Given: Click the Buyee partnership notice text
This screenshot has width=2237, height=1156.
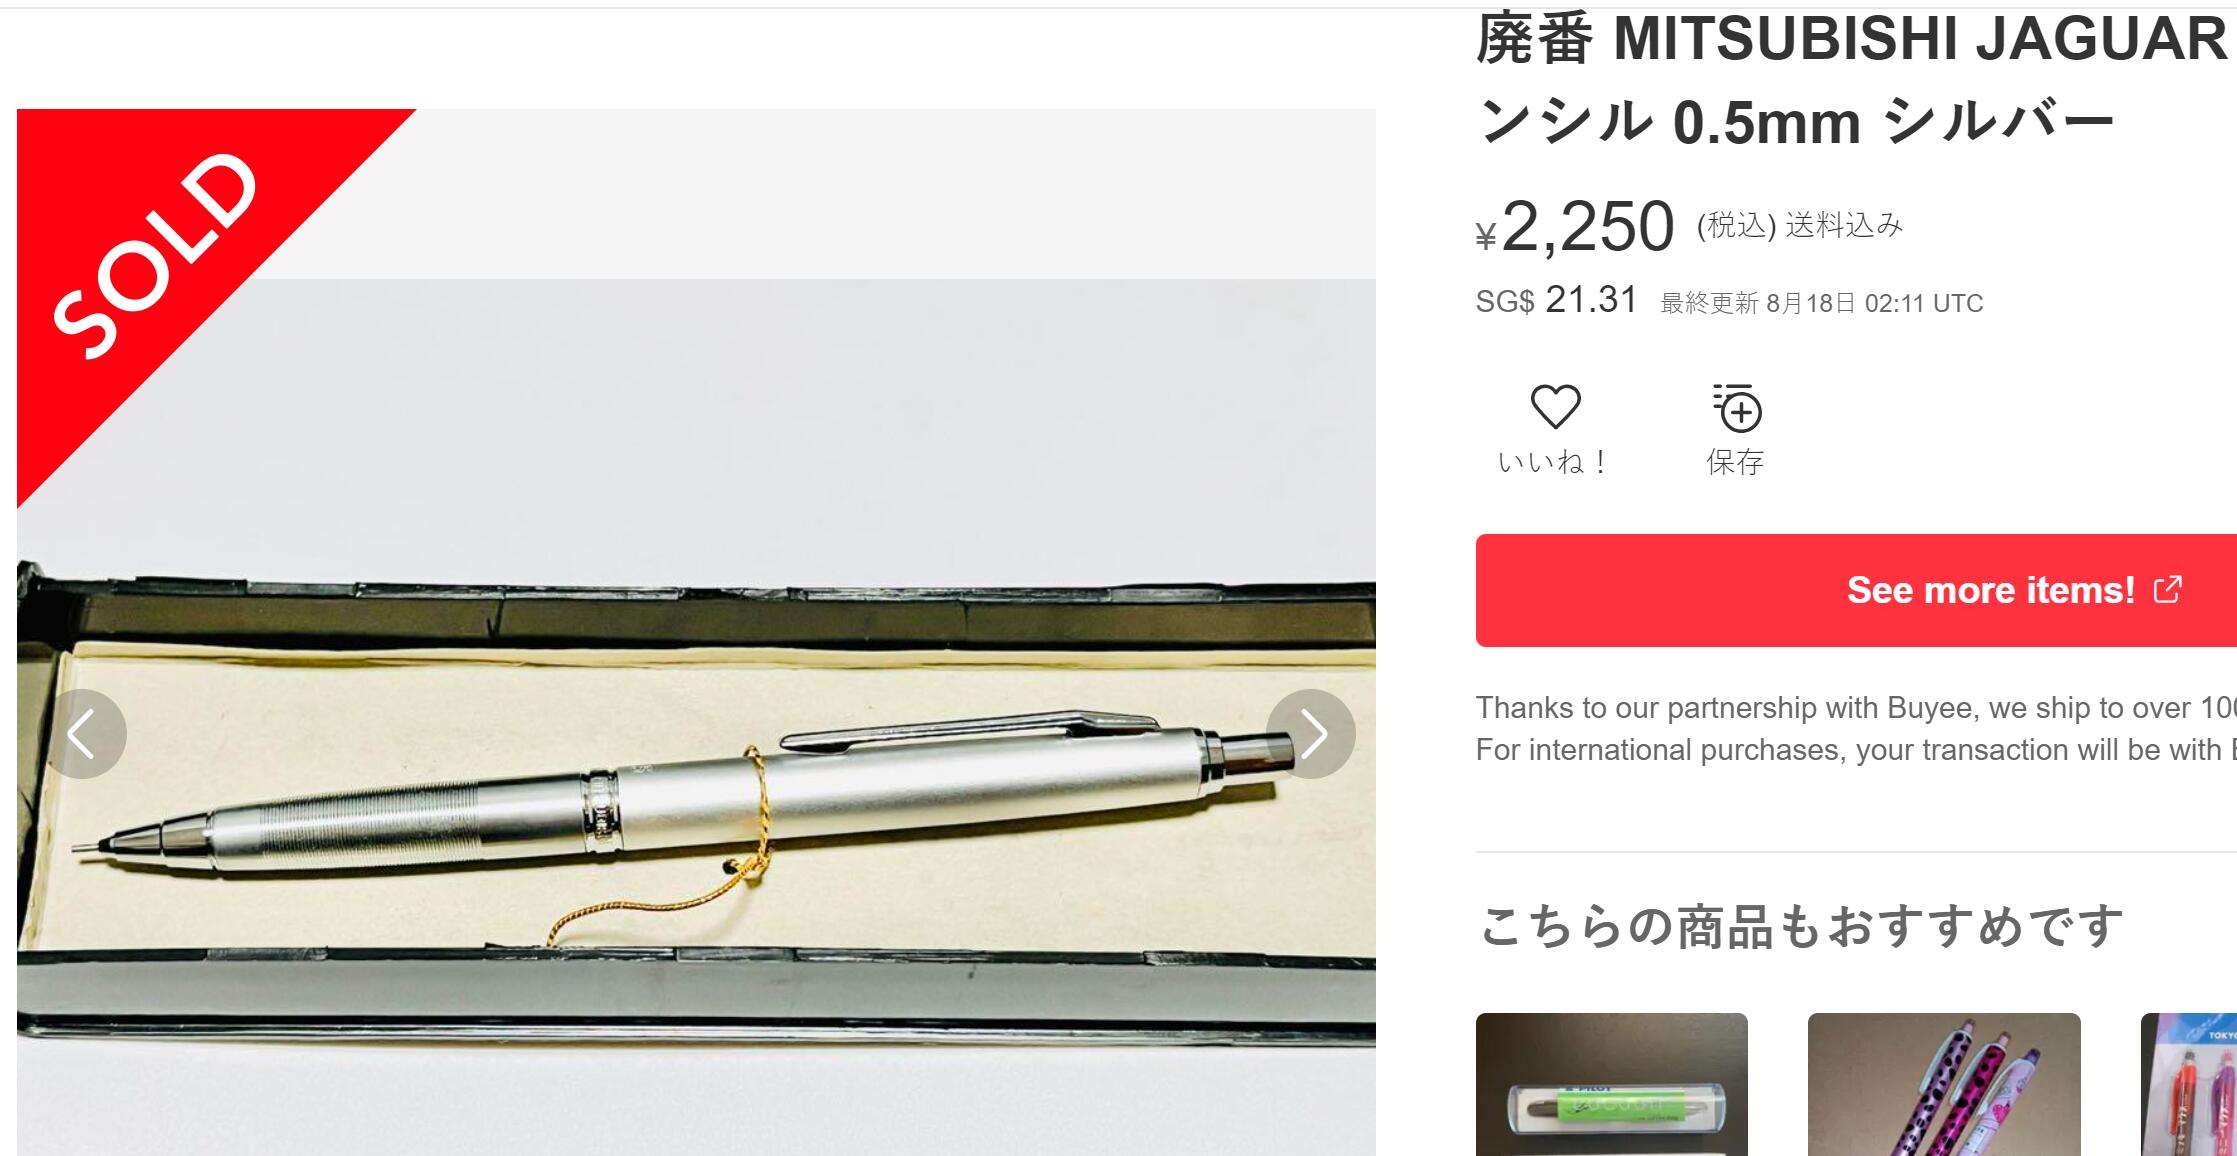Looking at the screenshot, I should point(1856,729).
